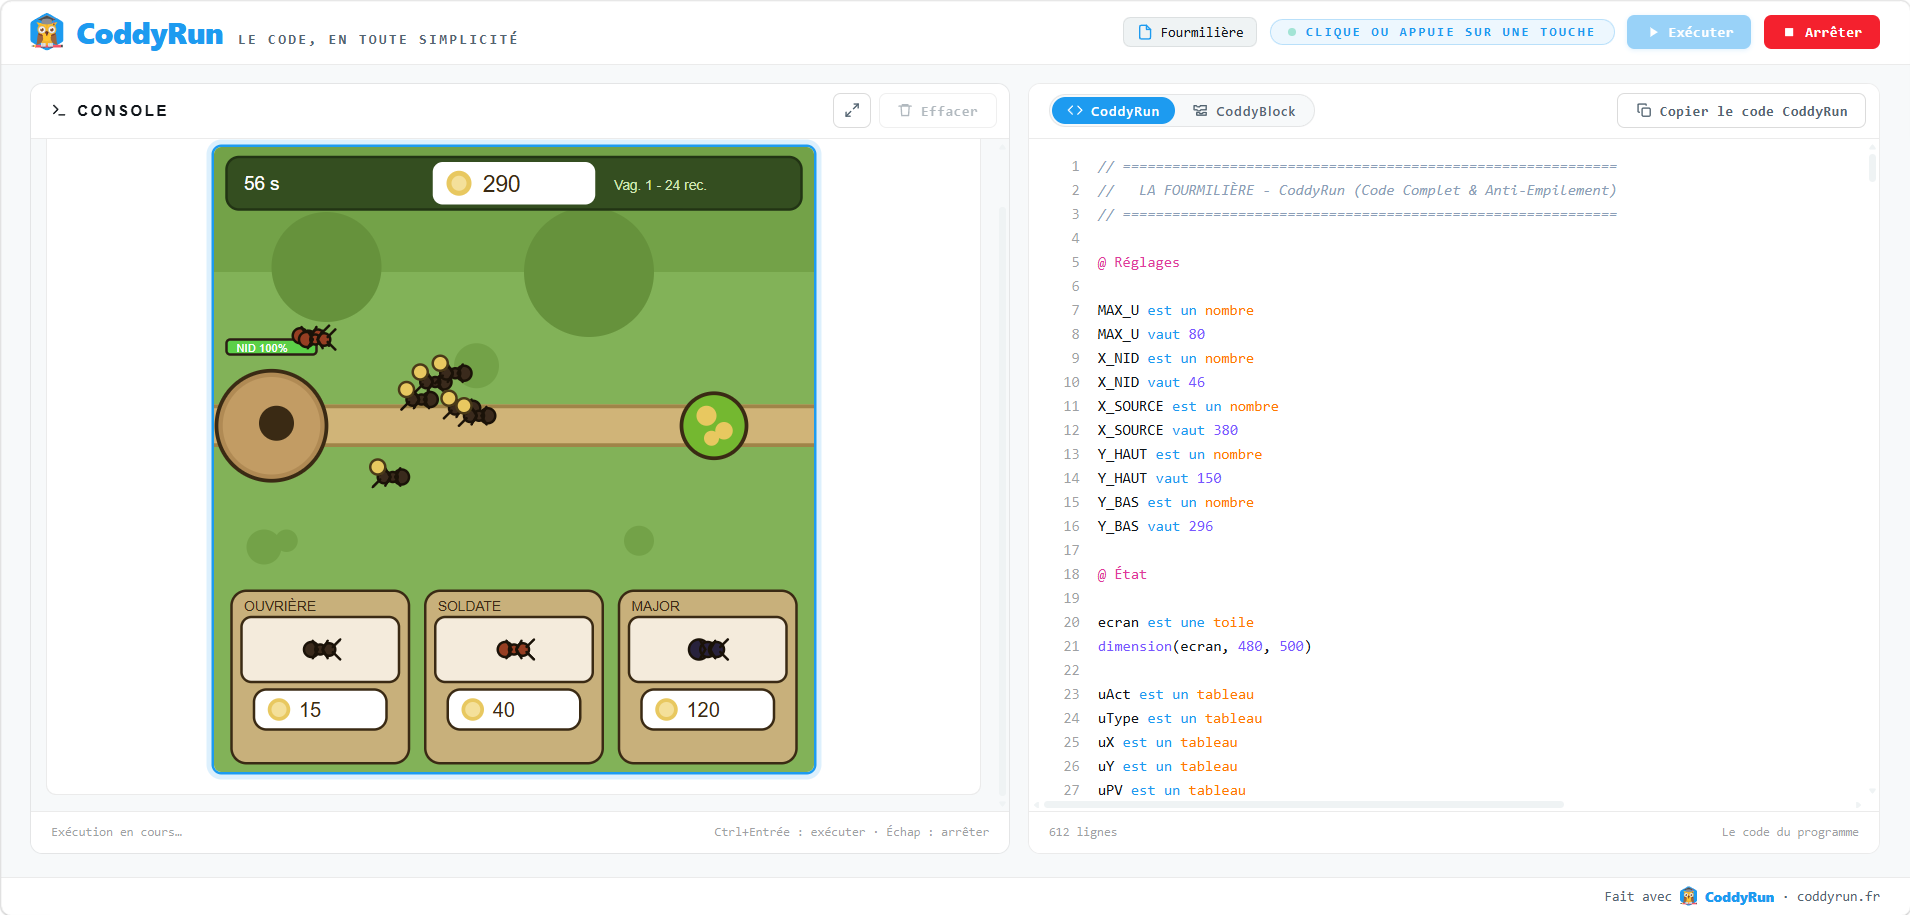Viewport: 1910px width, 915px height.
Task: Click the CoddyRun header title text
Action: click(x=150, y=33)
